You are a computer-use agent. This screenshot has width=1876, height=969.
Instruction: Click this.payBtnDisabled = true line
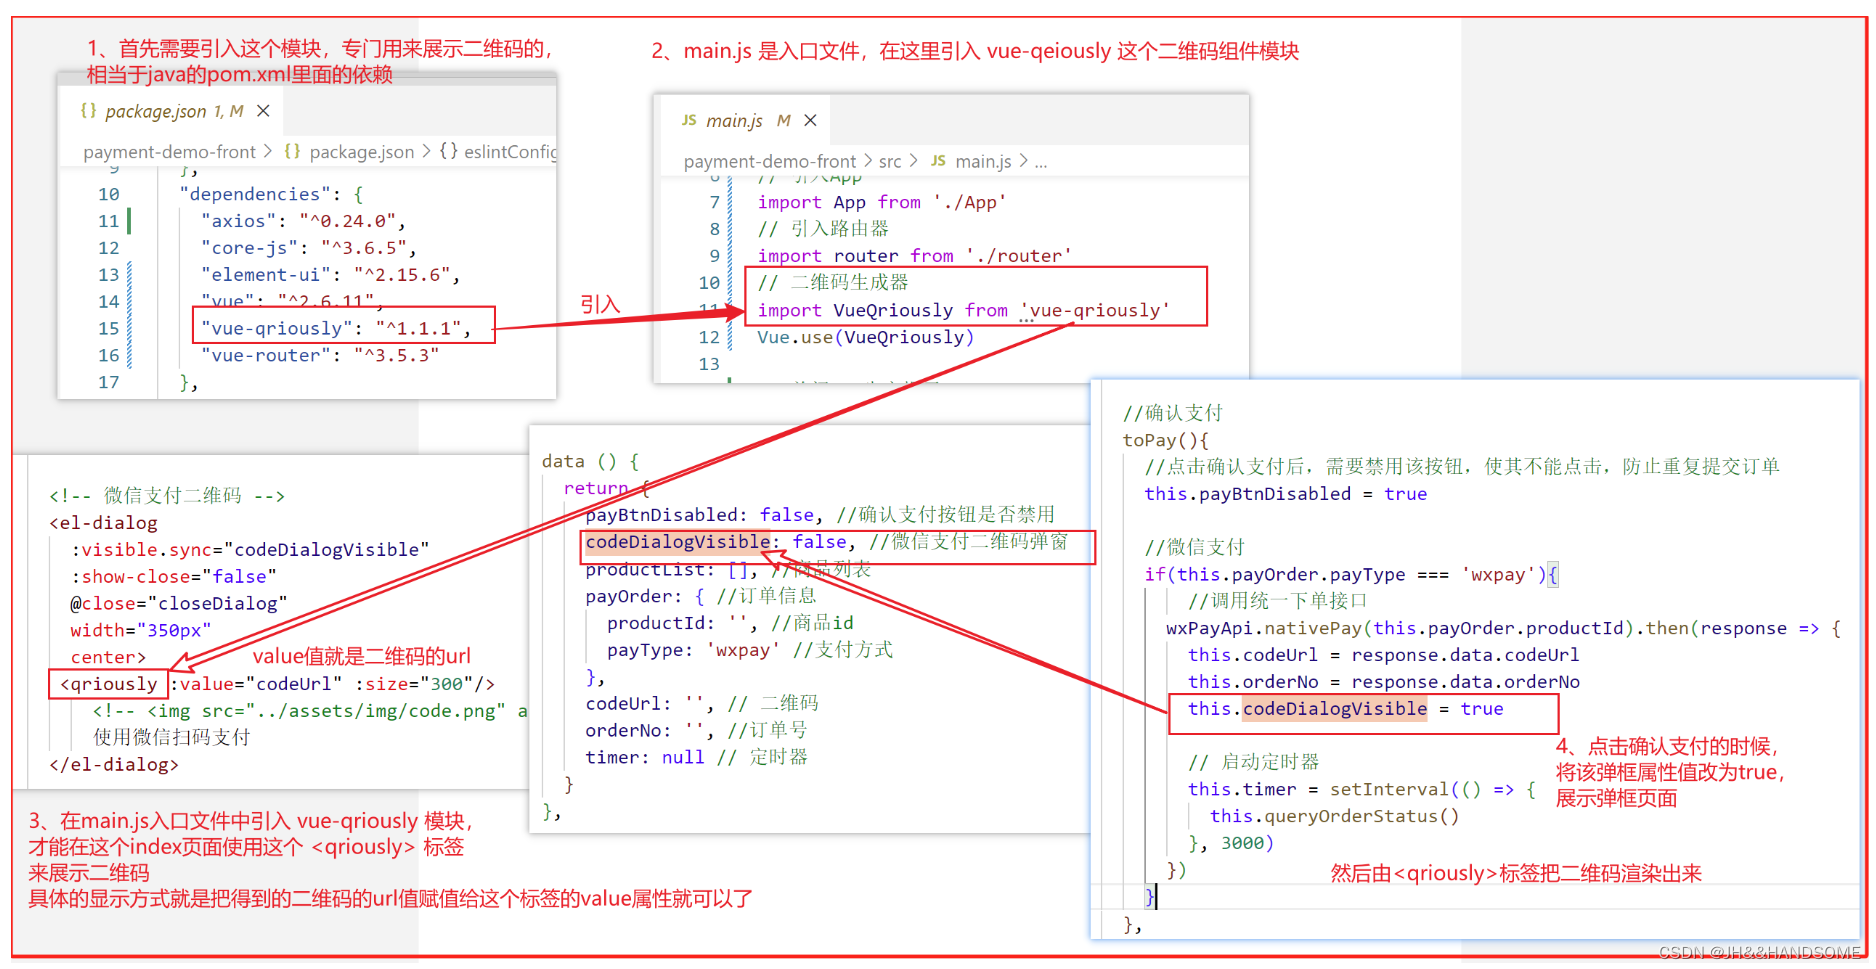point(1285,494)
